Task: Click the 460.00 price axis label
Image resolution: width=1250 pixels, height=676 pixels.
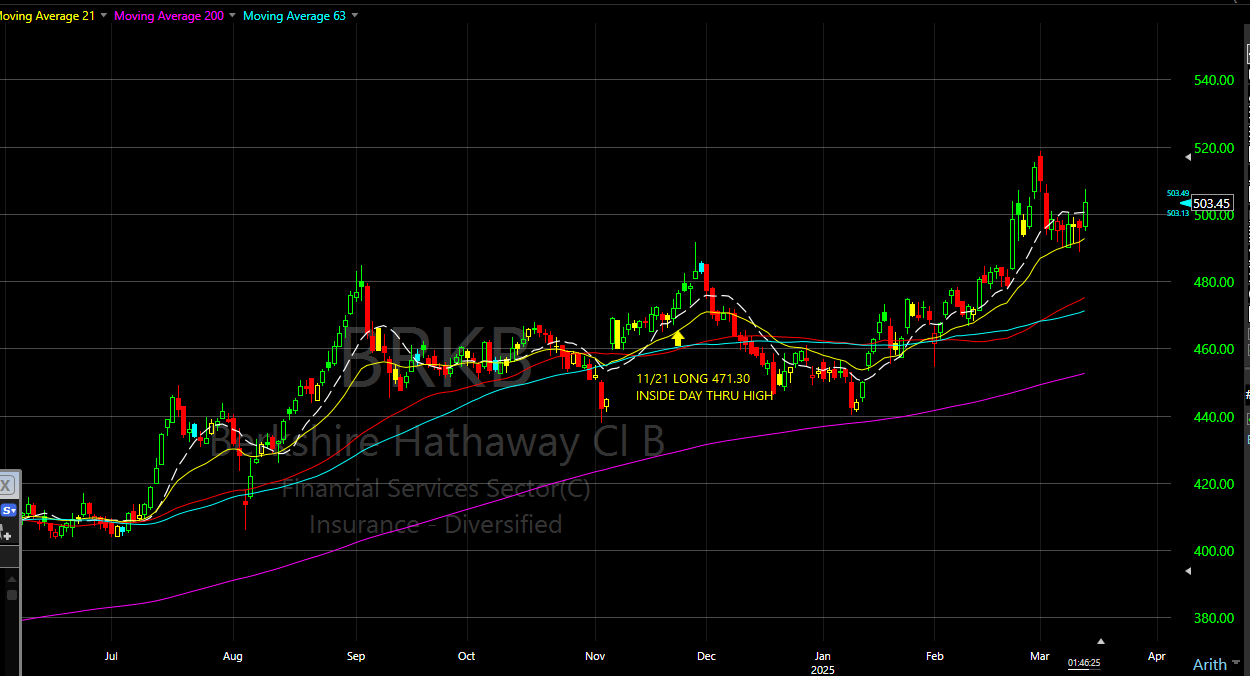Action: 1212,350
